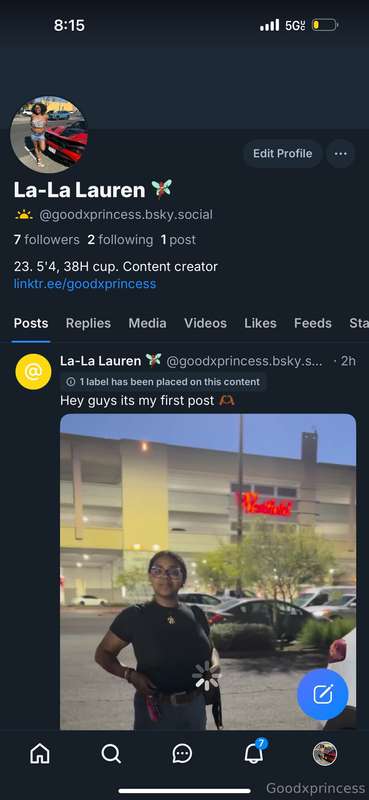The height and width of the screenshot is (800, 369).
Task: Expand the label placed on content notice
Action: tap(163, 382)
